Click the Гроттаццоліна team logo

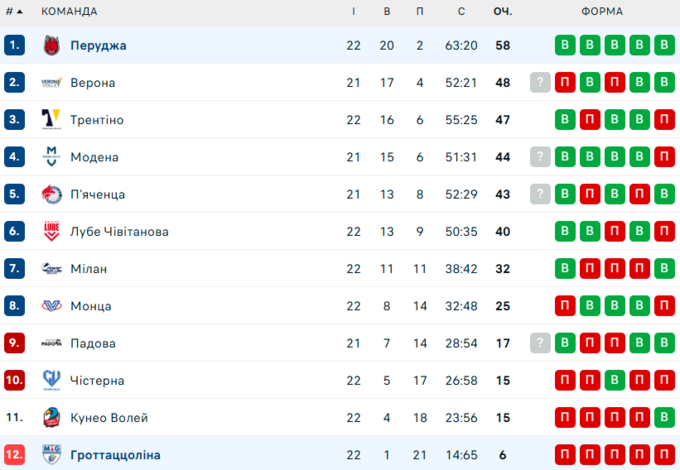[x=51, y=455]
